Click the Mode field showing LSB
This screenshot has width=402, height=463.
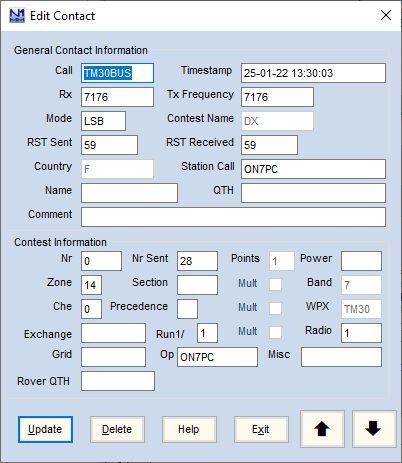pyautogui.click(x=104, y=121)
